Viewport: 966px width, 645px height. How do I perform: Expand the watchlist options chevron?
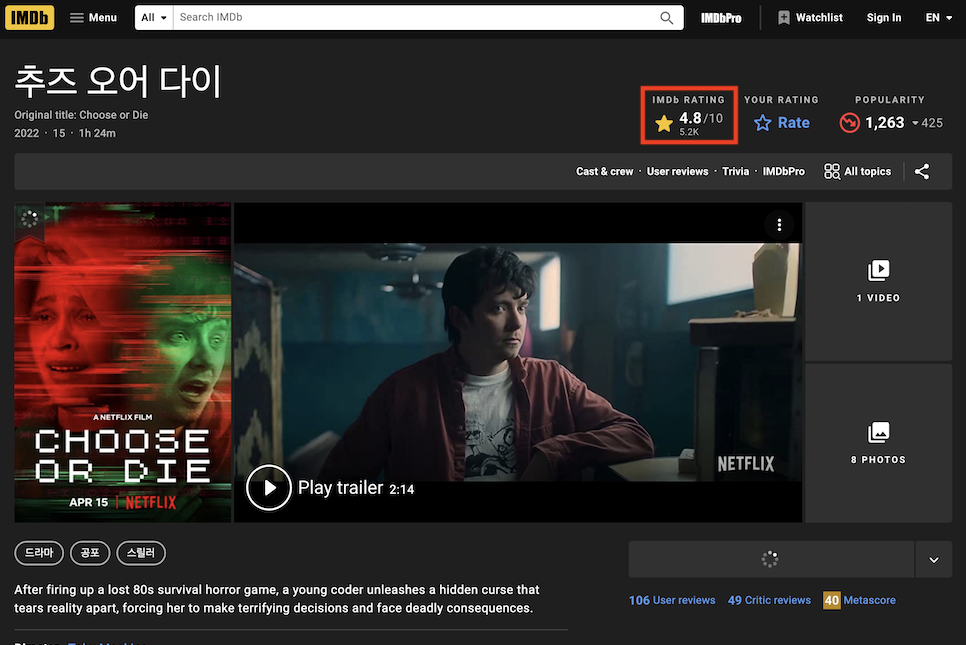[933, 559]
